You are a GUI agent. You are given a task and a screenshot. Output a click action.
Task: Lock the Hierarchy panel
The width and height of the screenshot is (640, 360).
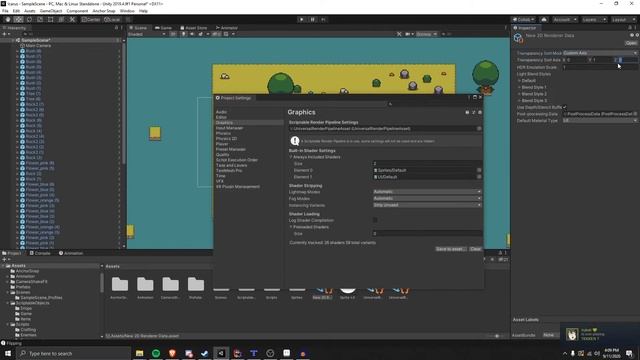116,28
